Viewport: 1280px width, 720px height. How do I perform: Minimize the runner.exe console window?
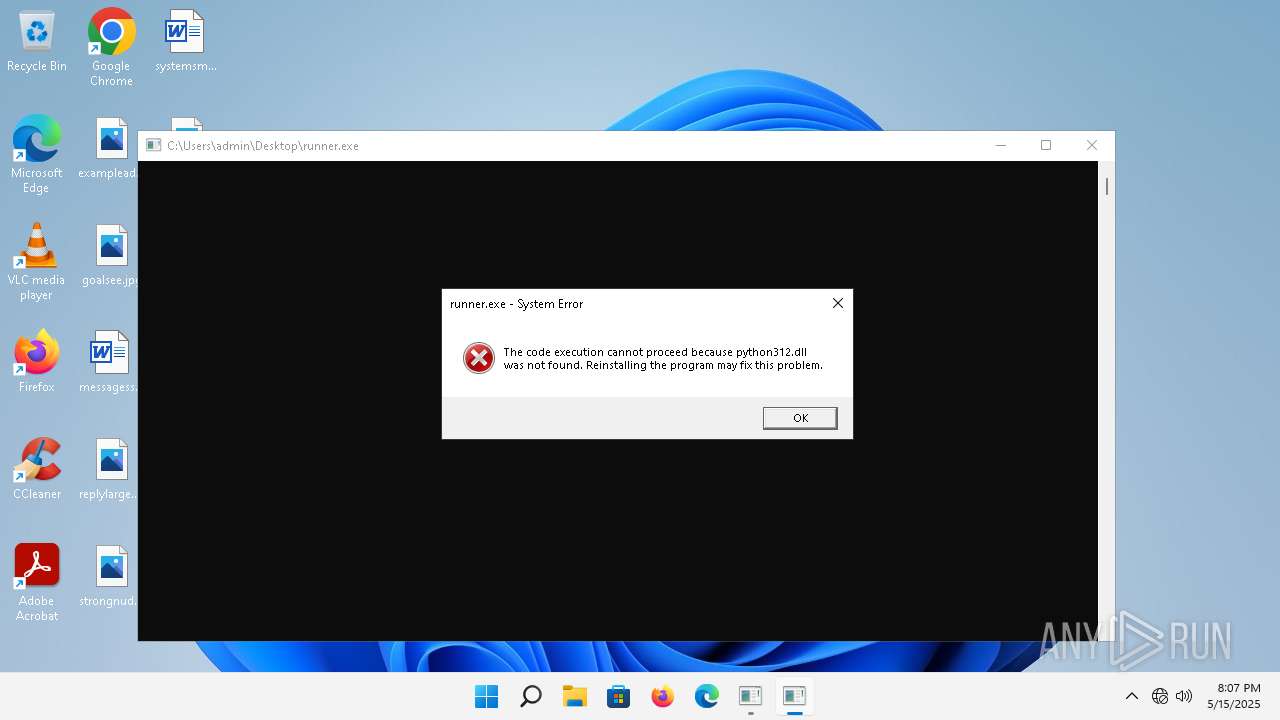(x=1000, y=146)
